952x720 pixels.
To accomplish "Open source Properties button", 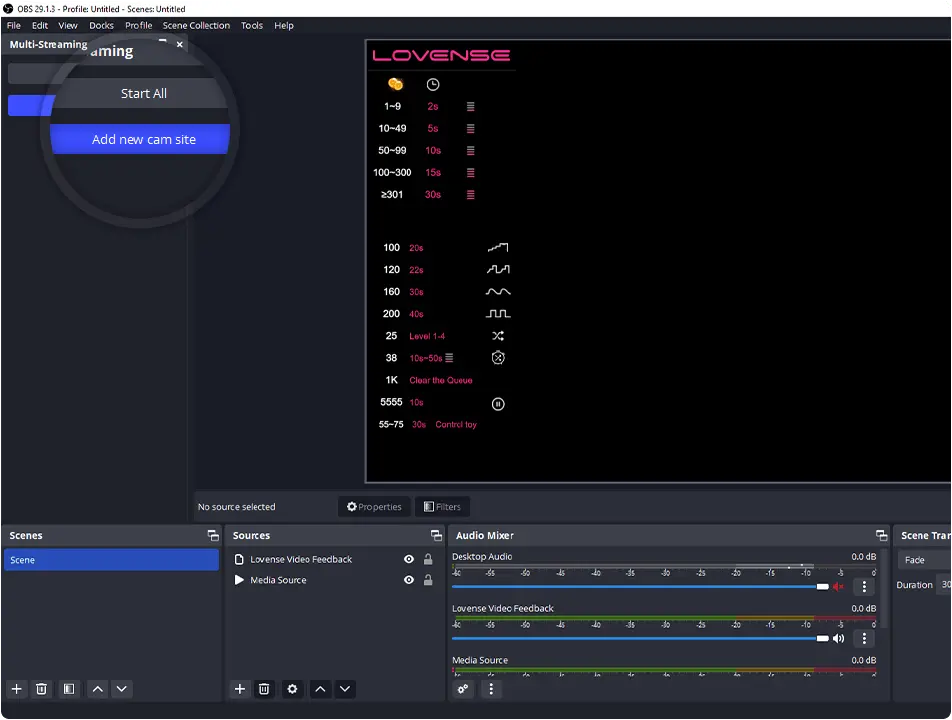I will 374,507.
